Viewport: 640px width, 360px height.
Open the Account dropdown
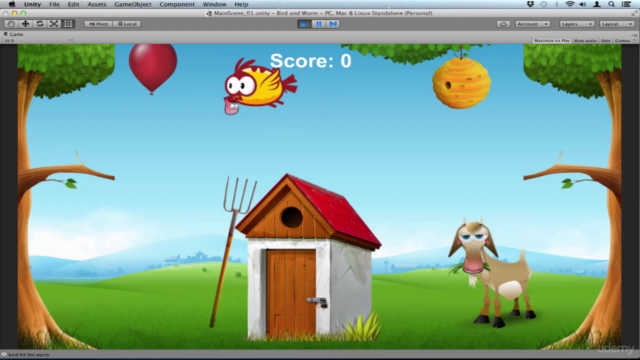(x=532, y=24)
